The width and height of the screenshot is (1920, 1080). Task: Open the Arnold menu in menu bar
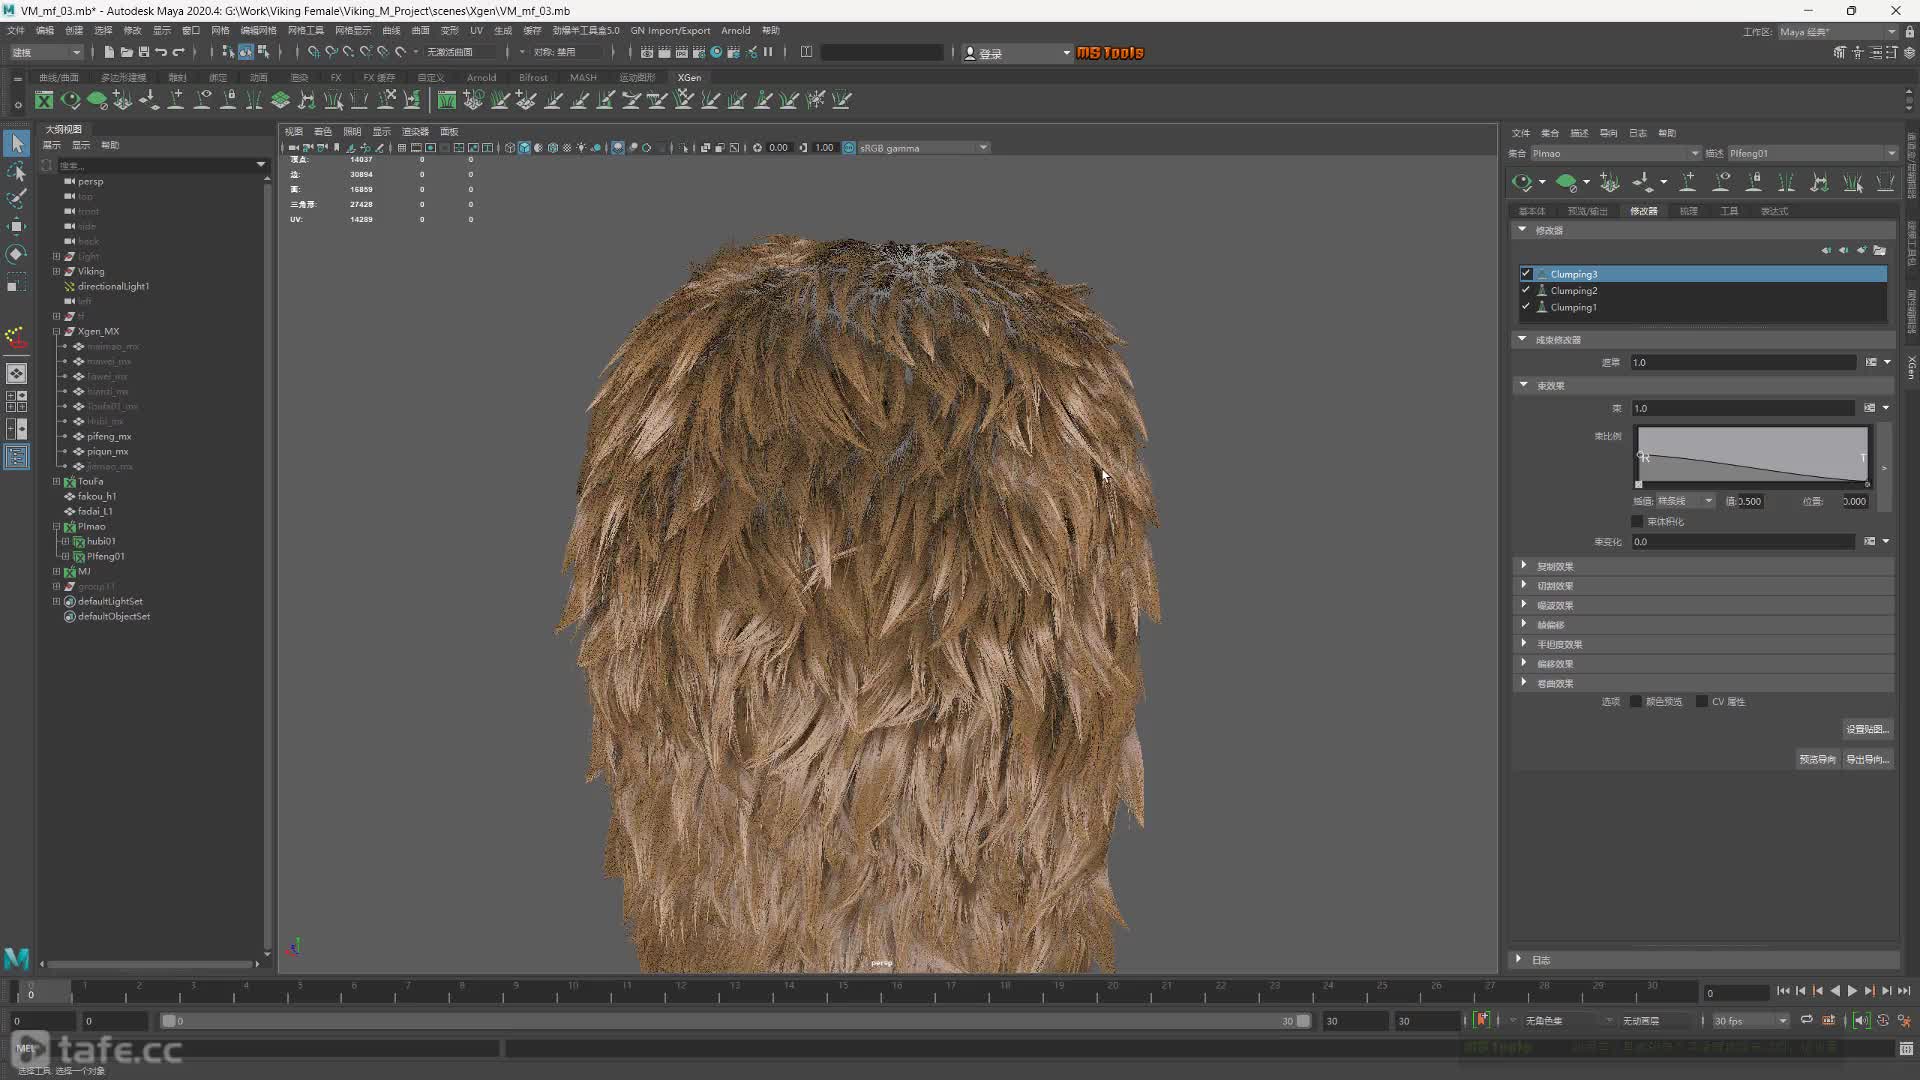tap(736, 31)
